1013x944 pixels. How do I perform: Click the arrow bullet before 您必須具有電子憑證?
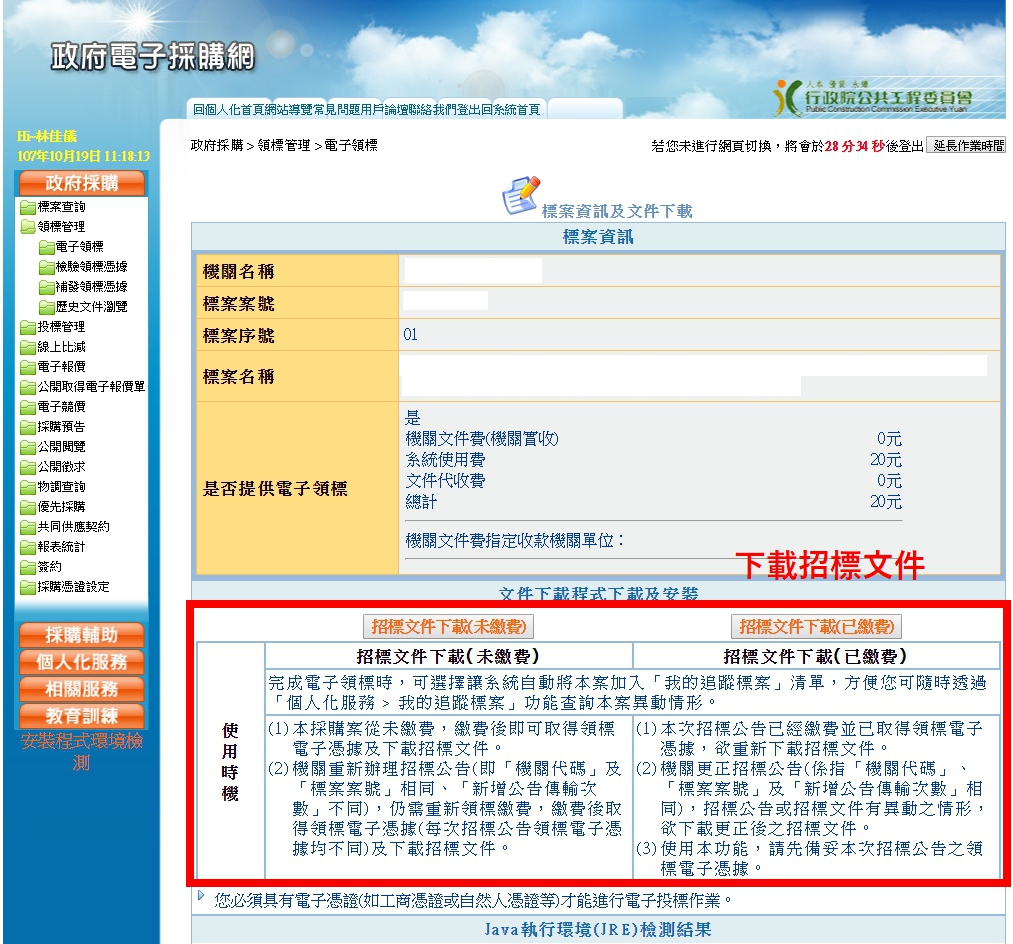tap(201, 896)
